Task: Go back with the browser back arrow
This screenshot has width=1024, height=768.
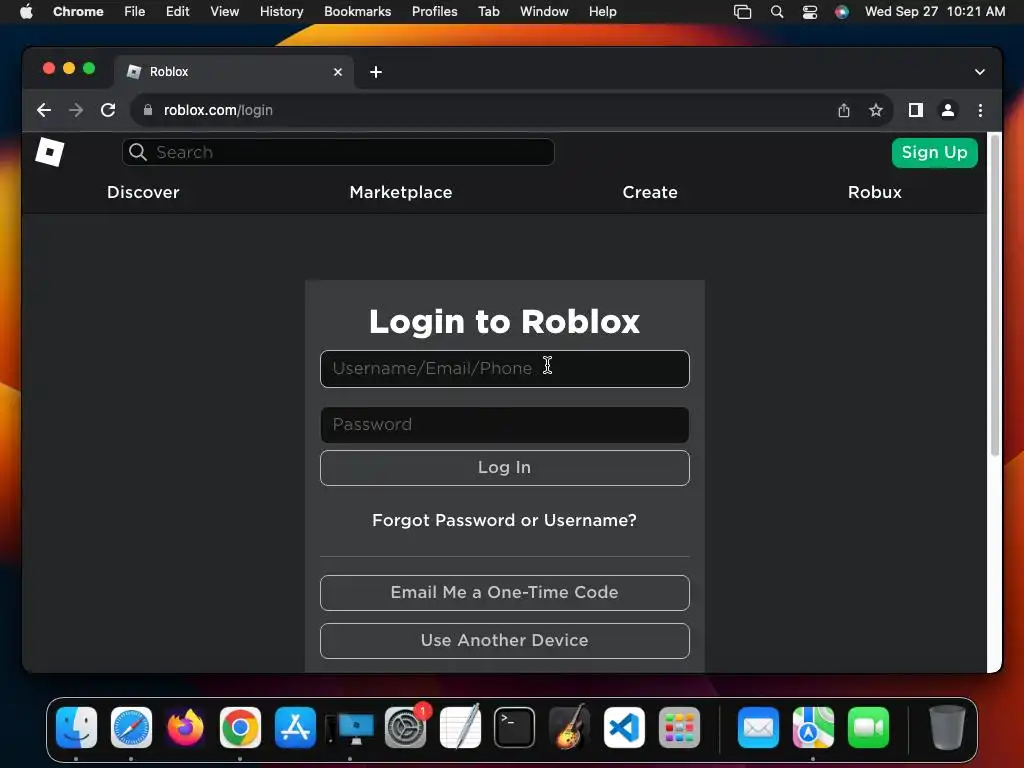Action: (44, 110)
